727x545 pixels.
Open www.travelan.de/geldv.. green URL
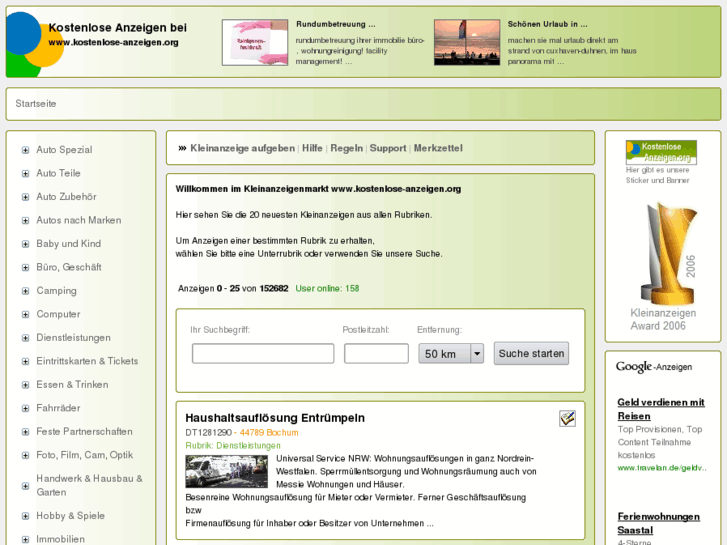pyautogui.click(x=662, y=468)
